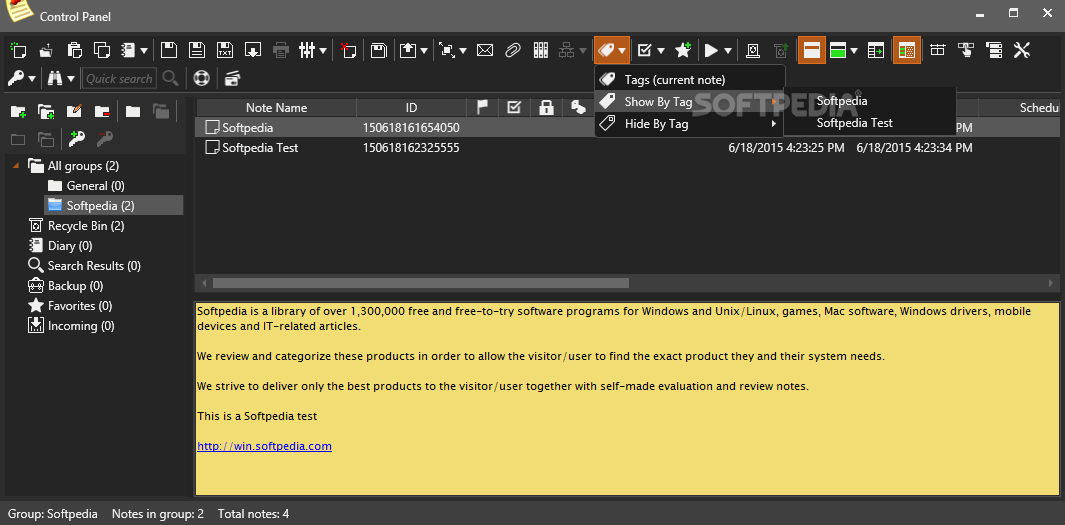Click the delete note icon with red X
The width and height of the screenshot is (1065, 525).
pos(348,50)
